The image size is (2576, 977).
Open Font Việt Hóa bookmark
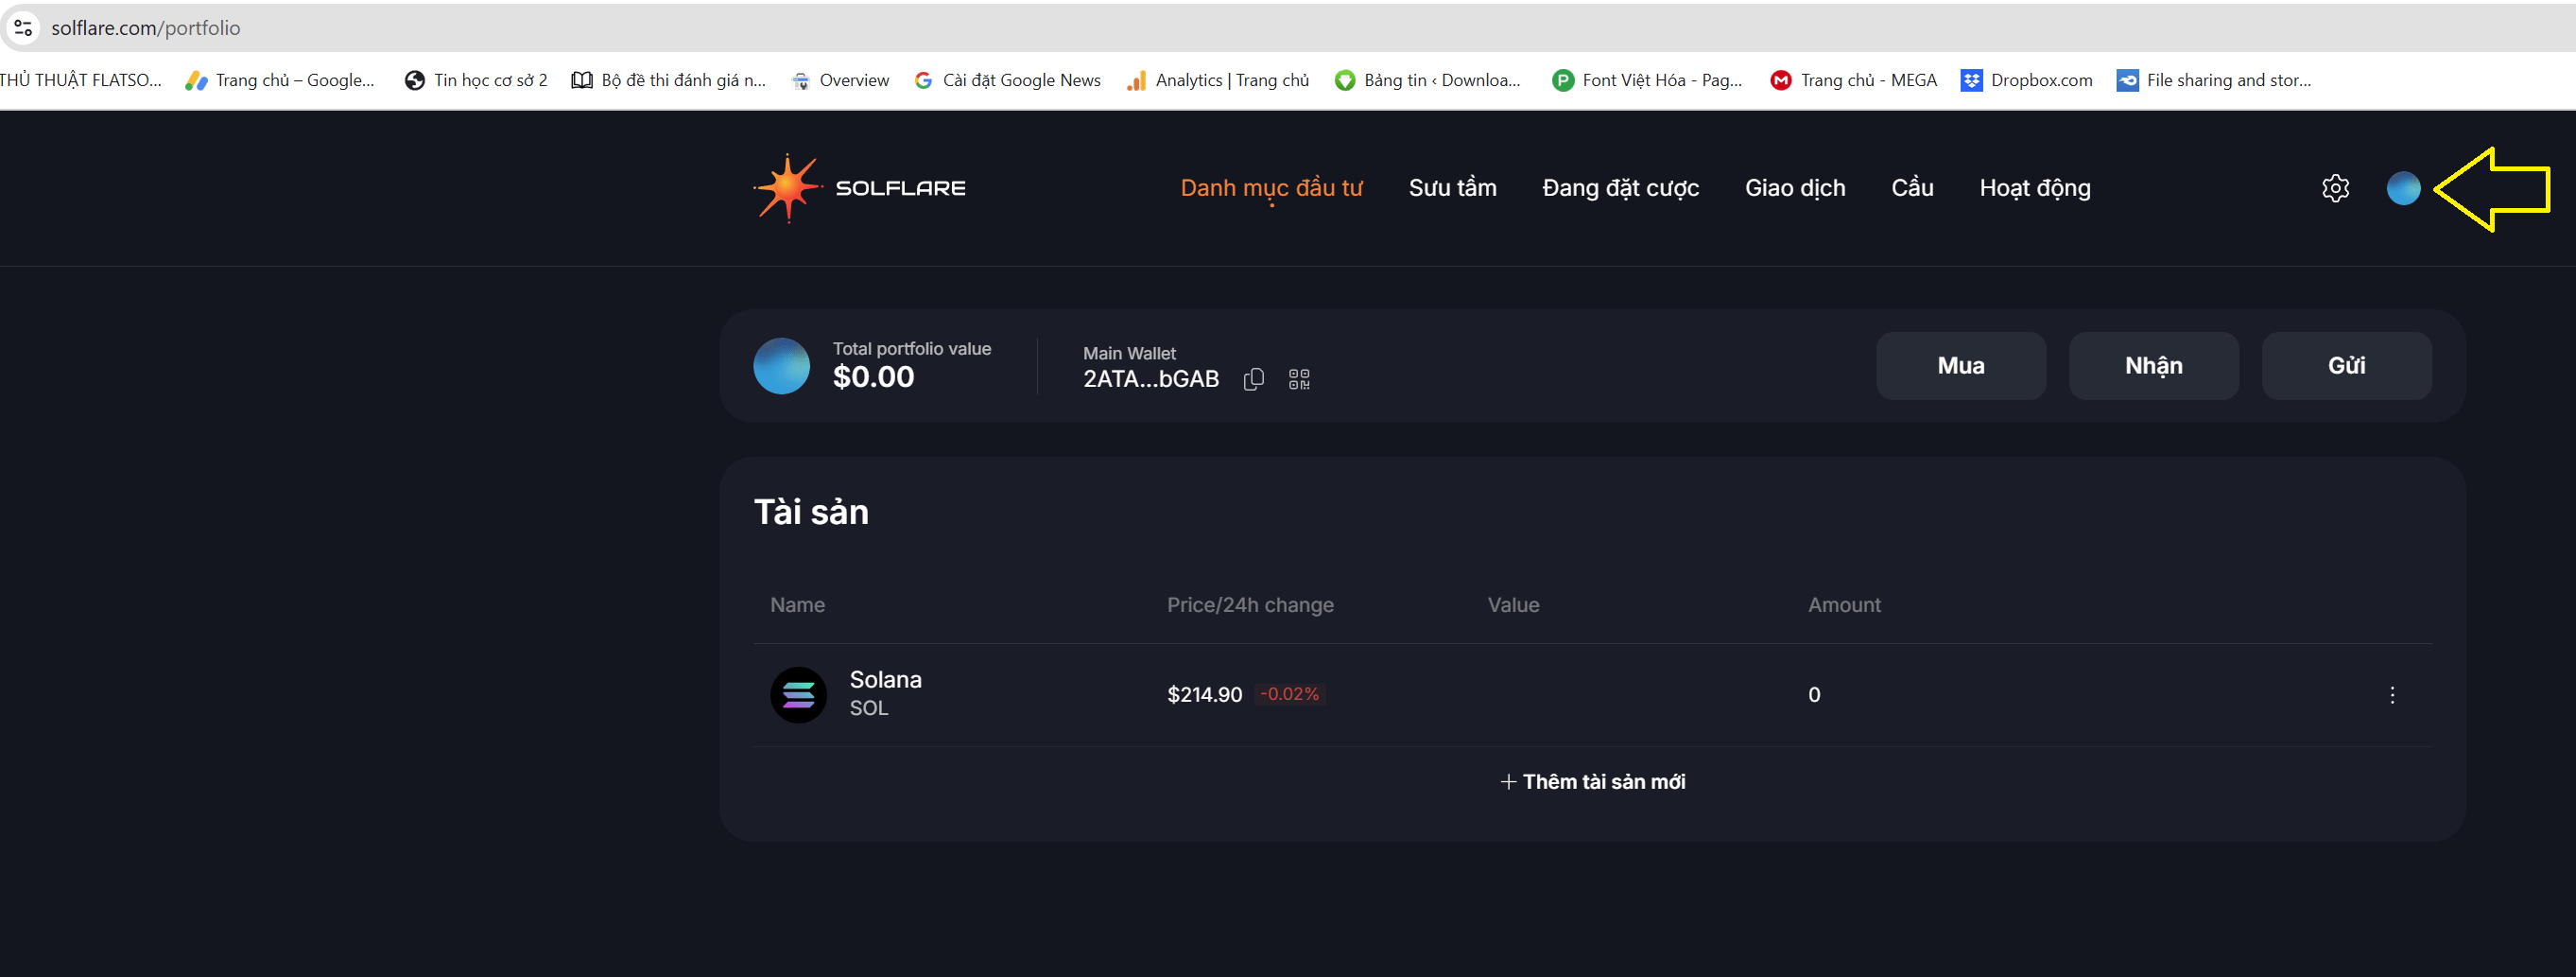(x=1647, y=80)
